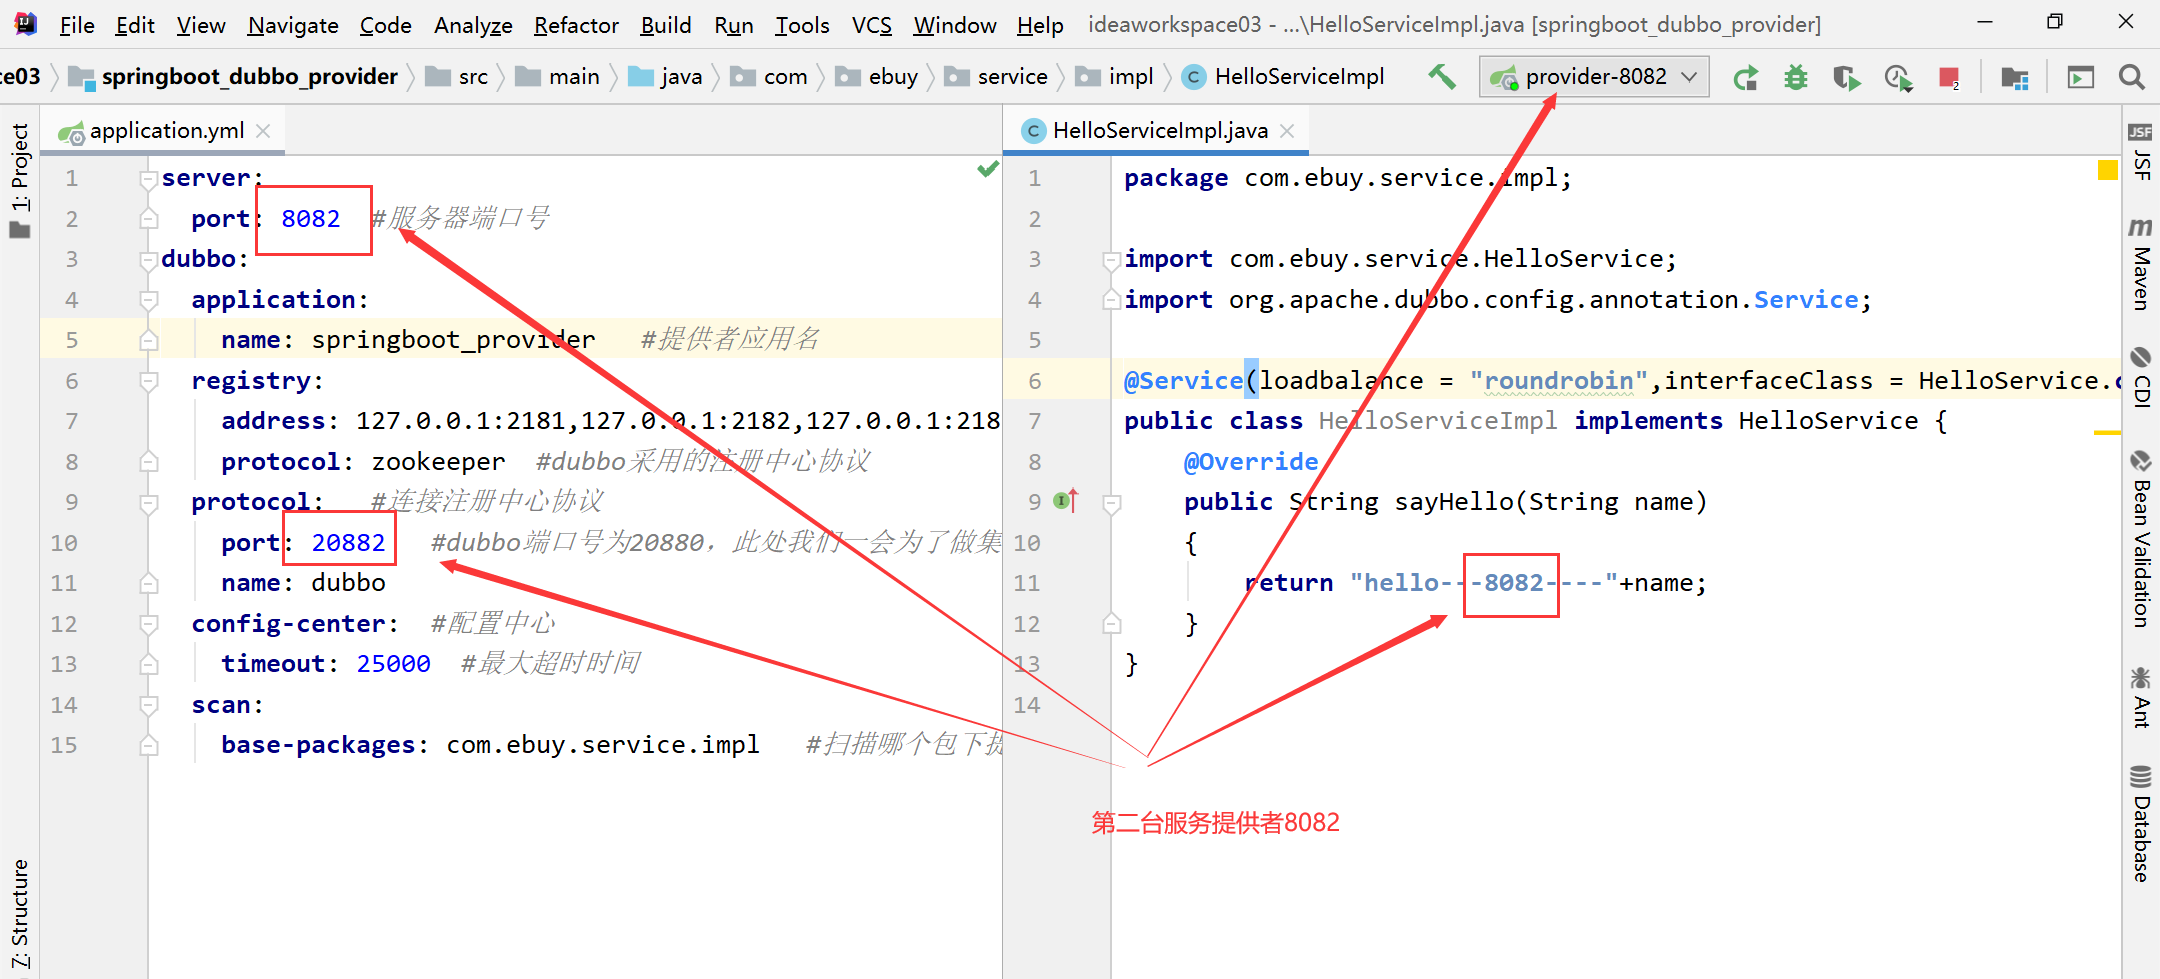Click the "roundrobin" string literal
The width and height of the screenshot is (2160, 979).
coord(1558,381)
